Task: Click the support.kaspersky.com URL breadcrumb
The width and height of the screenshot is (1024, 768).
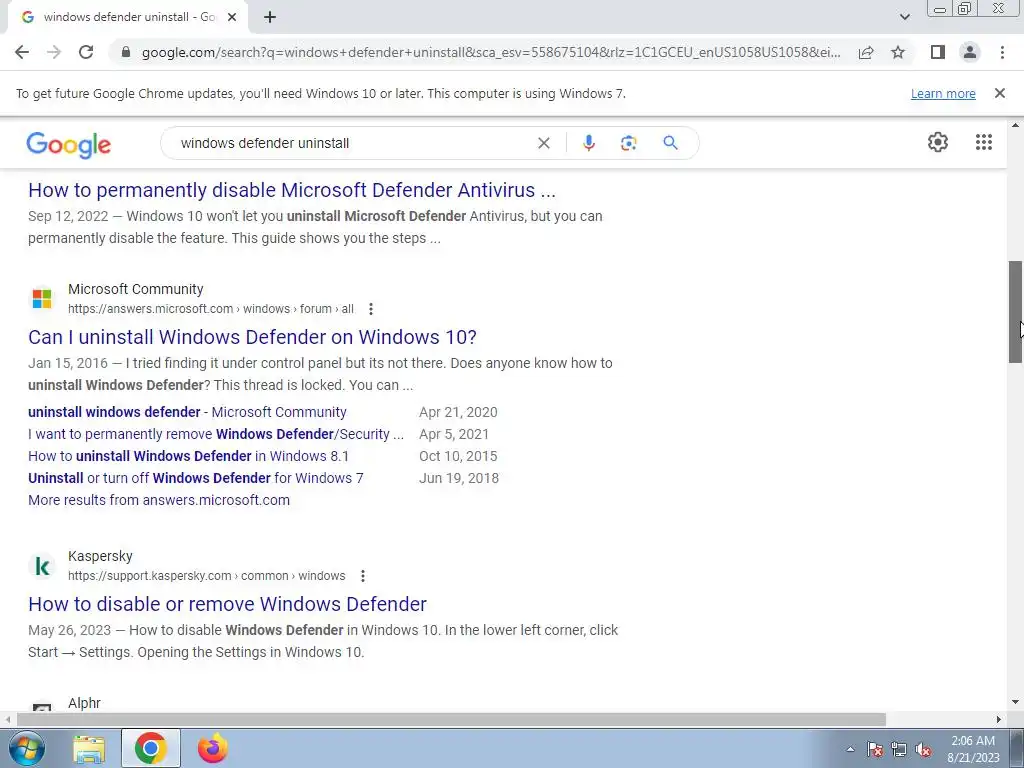Action: 206,576
